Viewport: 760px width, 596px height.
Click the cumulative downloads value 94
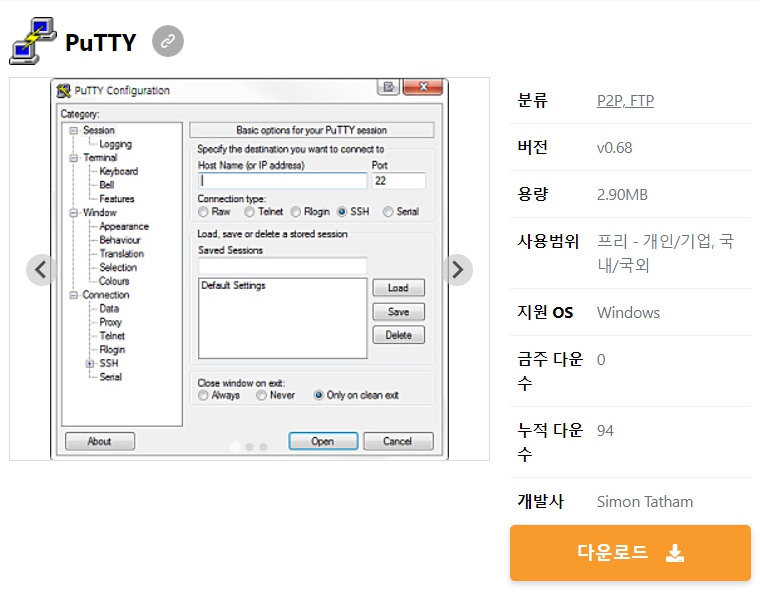[x=605, y=431]
